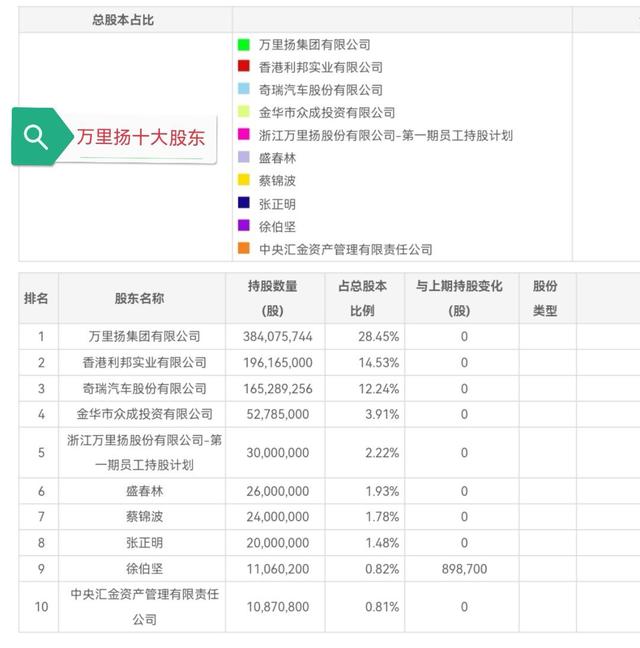640x648 pixels.
Task: Click the magenta swatch for 第一期员工持股计划
Action: [x=244, y=134]
